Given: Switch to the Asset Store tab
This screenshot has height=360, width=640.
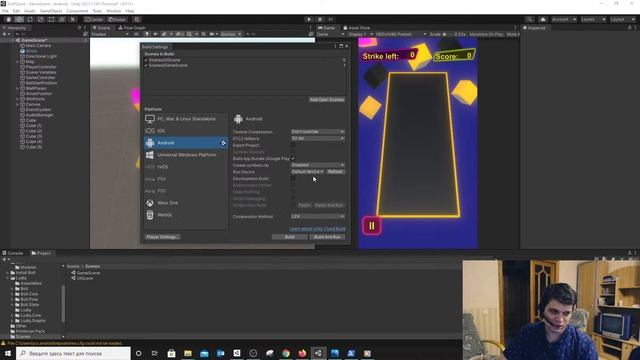Looking at the screenshot, I should [x=356, y=28].
